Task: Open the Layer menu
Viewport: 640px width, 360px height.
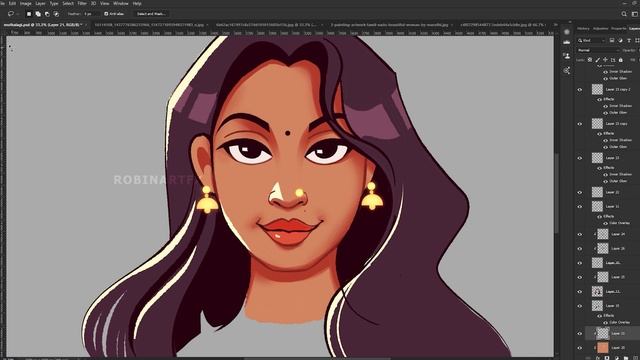Action: click(x=40, y=3)
